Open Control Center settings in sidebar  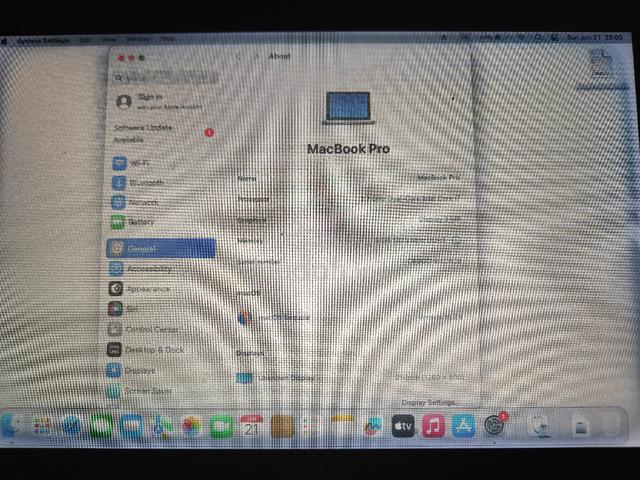click(x=161, y=329)
